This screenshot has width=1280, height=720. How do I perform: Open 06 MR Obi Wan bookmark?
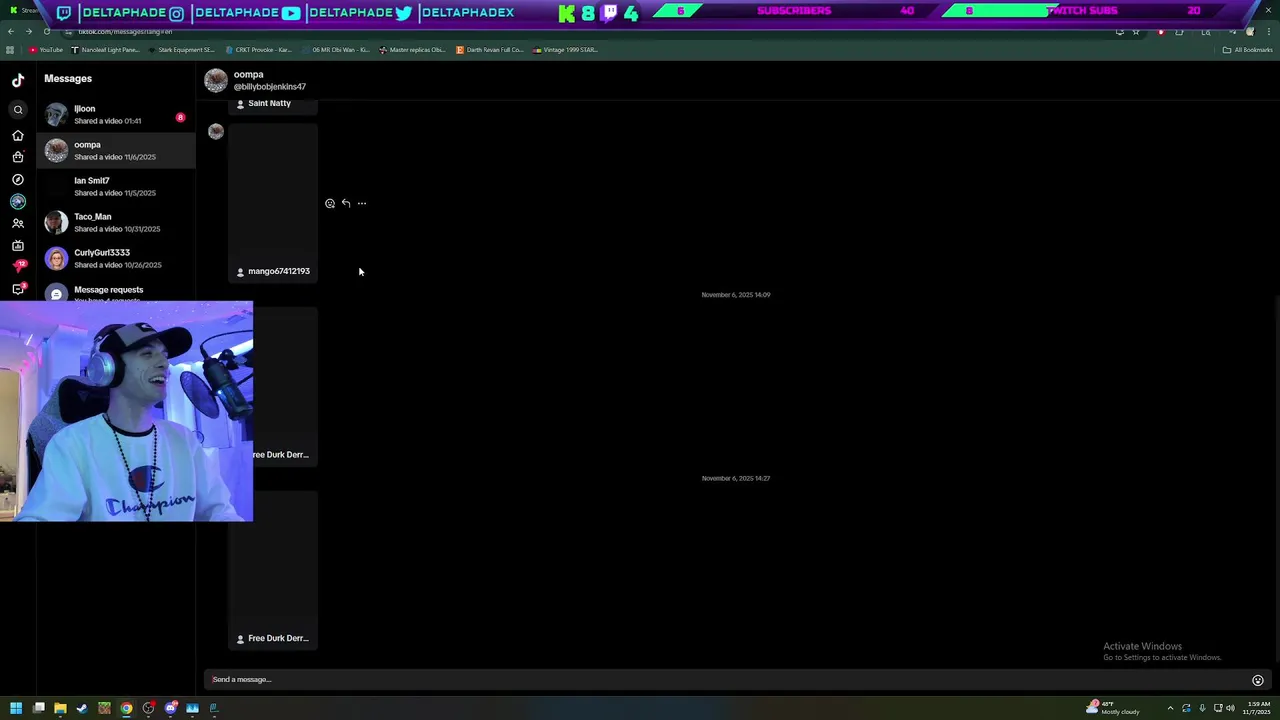coord(335,50)
